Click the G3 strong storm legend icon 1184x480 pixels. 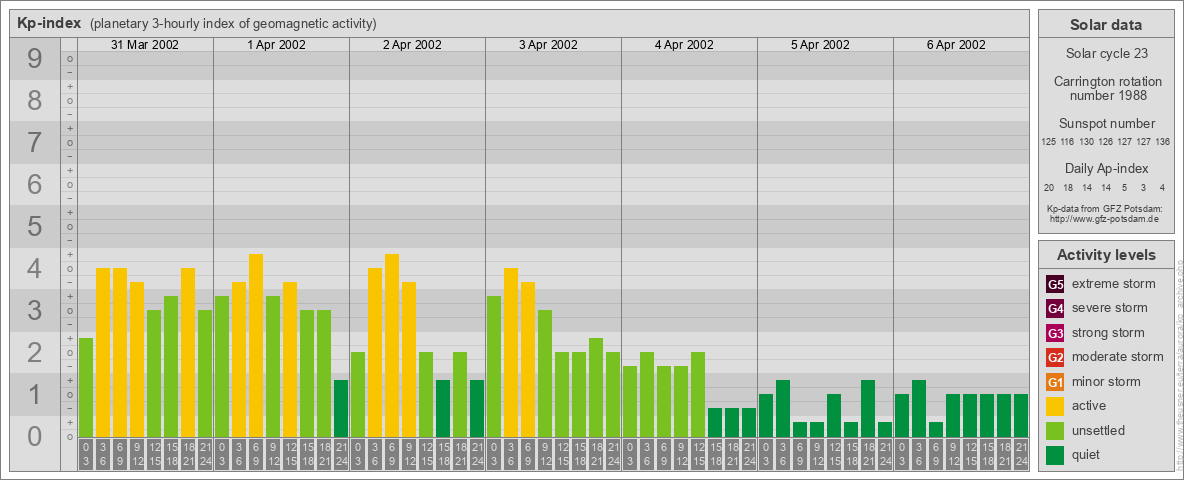tap(1055, 333)
